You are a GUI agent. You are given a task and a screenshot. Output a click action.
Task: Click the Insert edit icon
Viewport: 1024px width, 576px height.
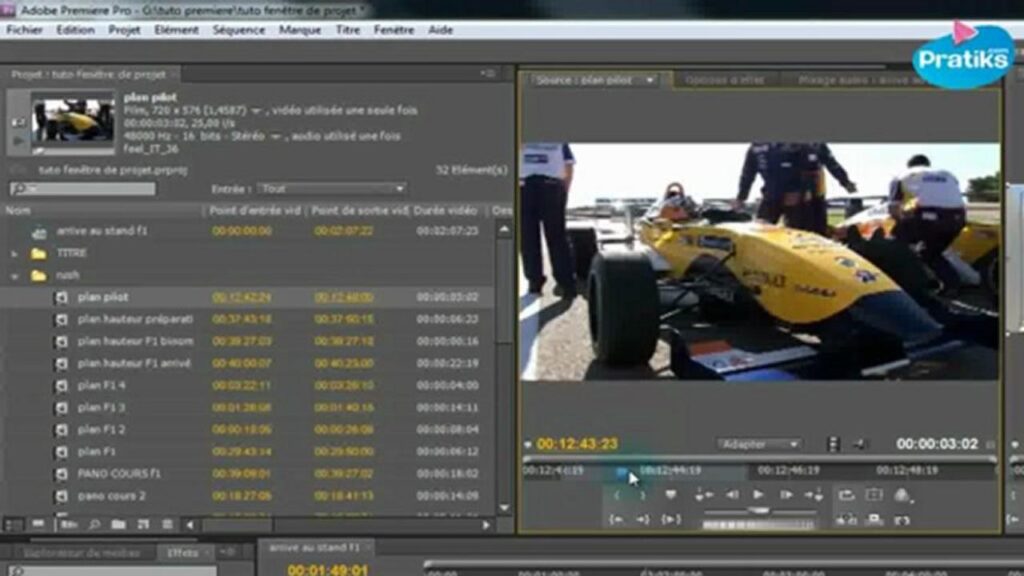846,520
